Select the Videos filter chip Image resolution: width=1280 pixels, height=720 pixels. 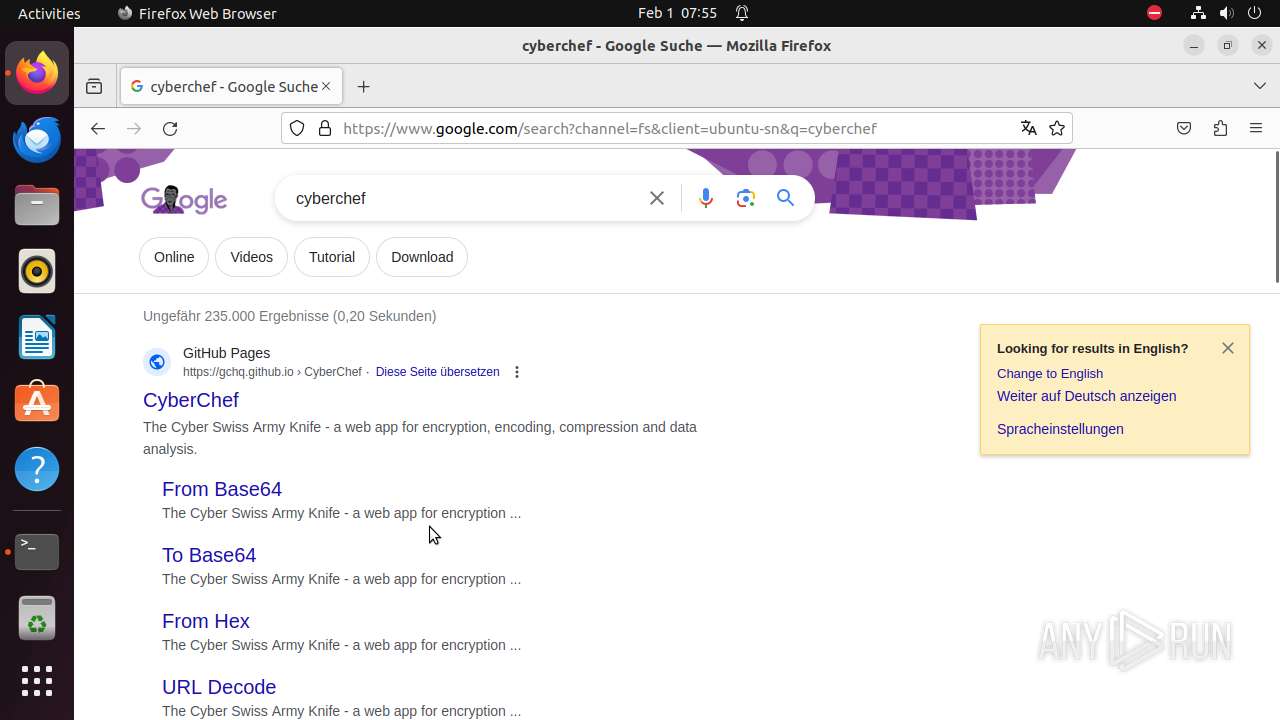(251, 257)
